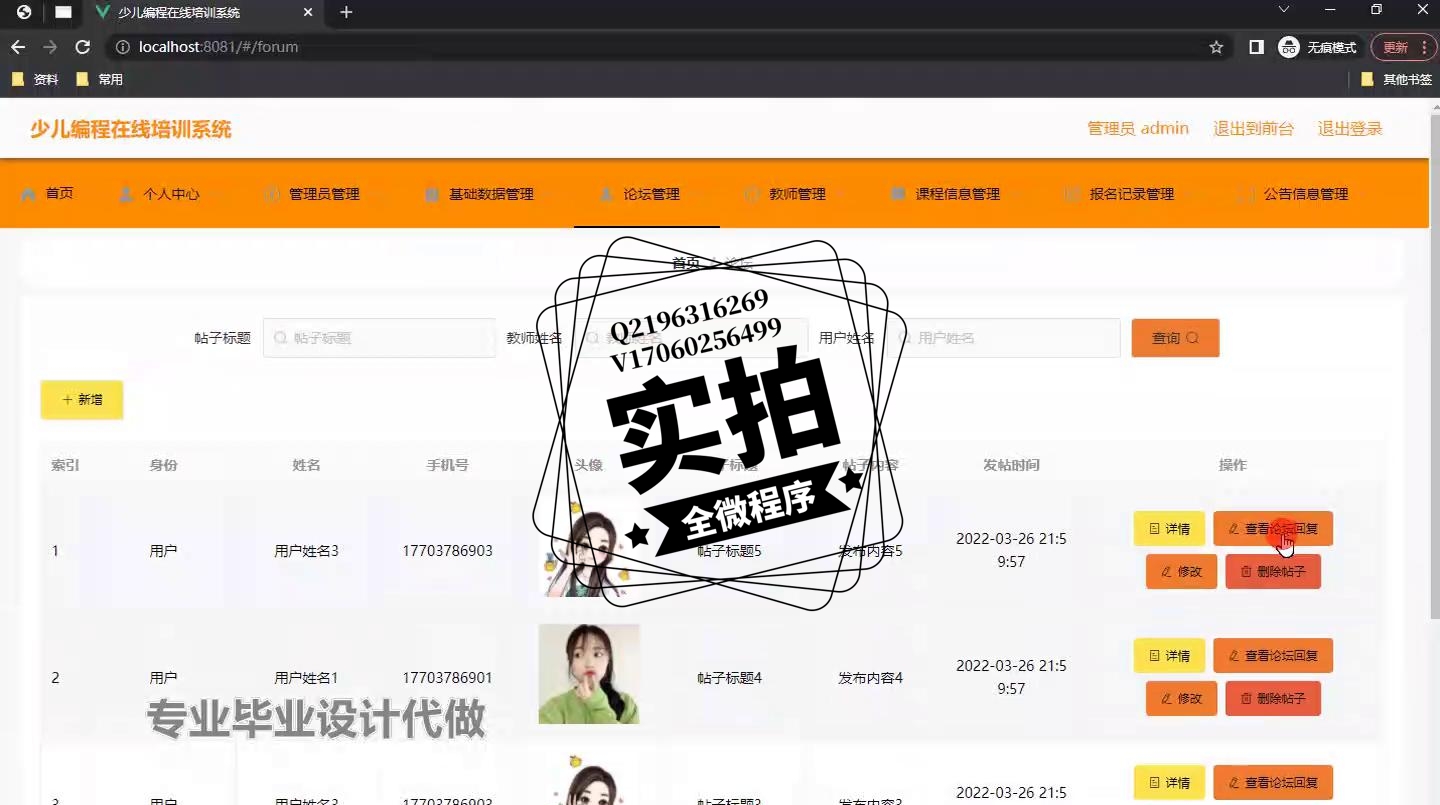Open 详情 for 帖子标题4 row
Viewport: 1440px width, 805px height.
tap(1169, 656)
